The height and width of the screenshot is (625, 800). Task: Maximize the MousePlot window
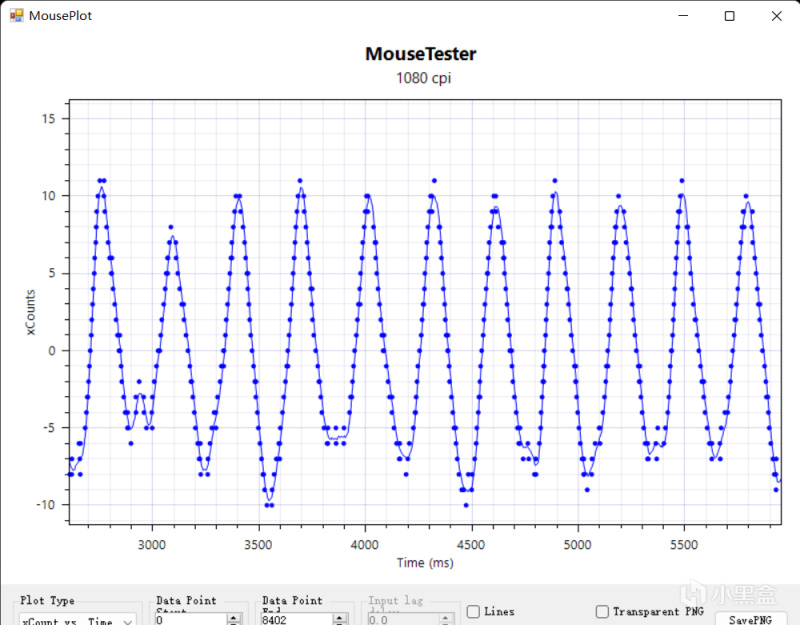coord(730,16)
